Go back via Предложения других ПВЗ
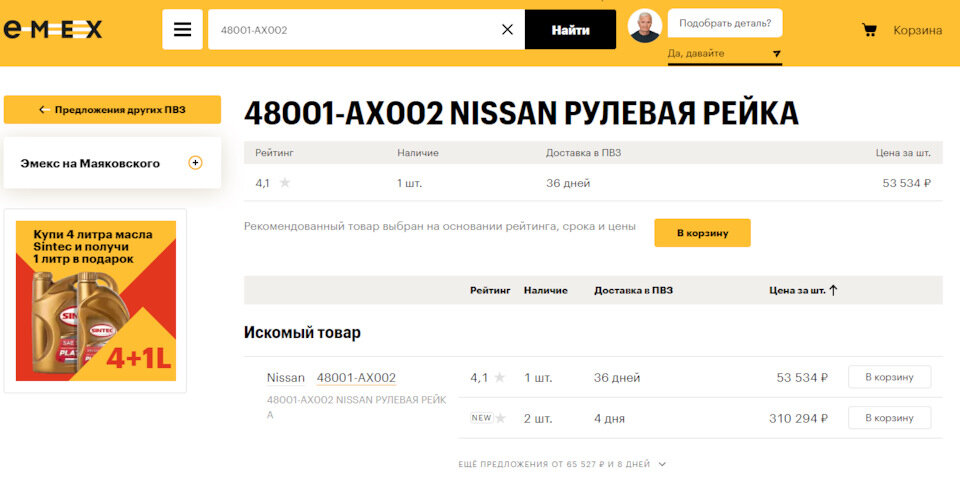960x480 pixels. pyautogui.click(x=112, y=110)
